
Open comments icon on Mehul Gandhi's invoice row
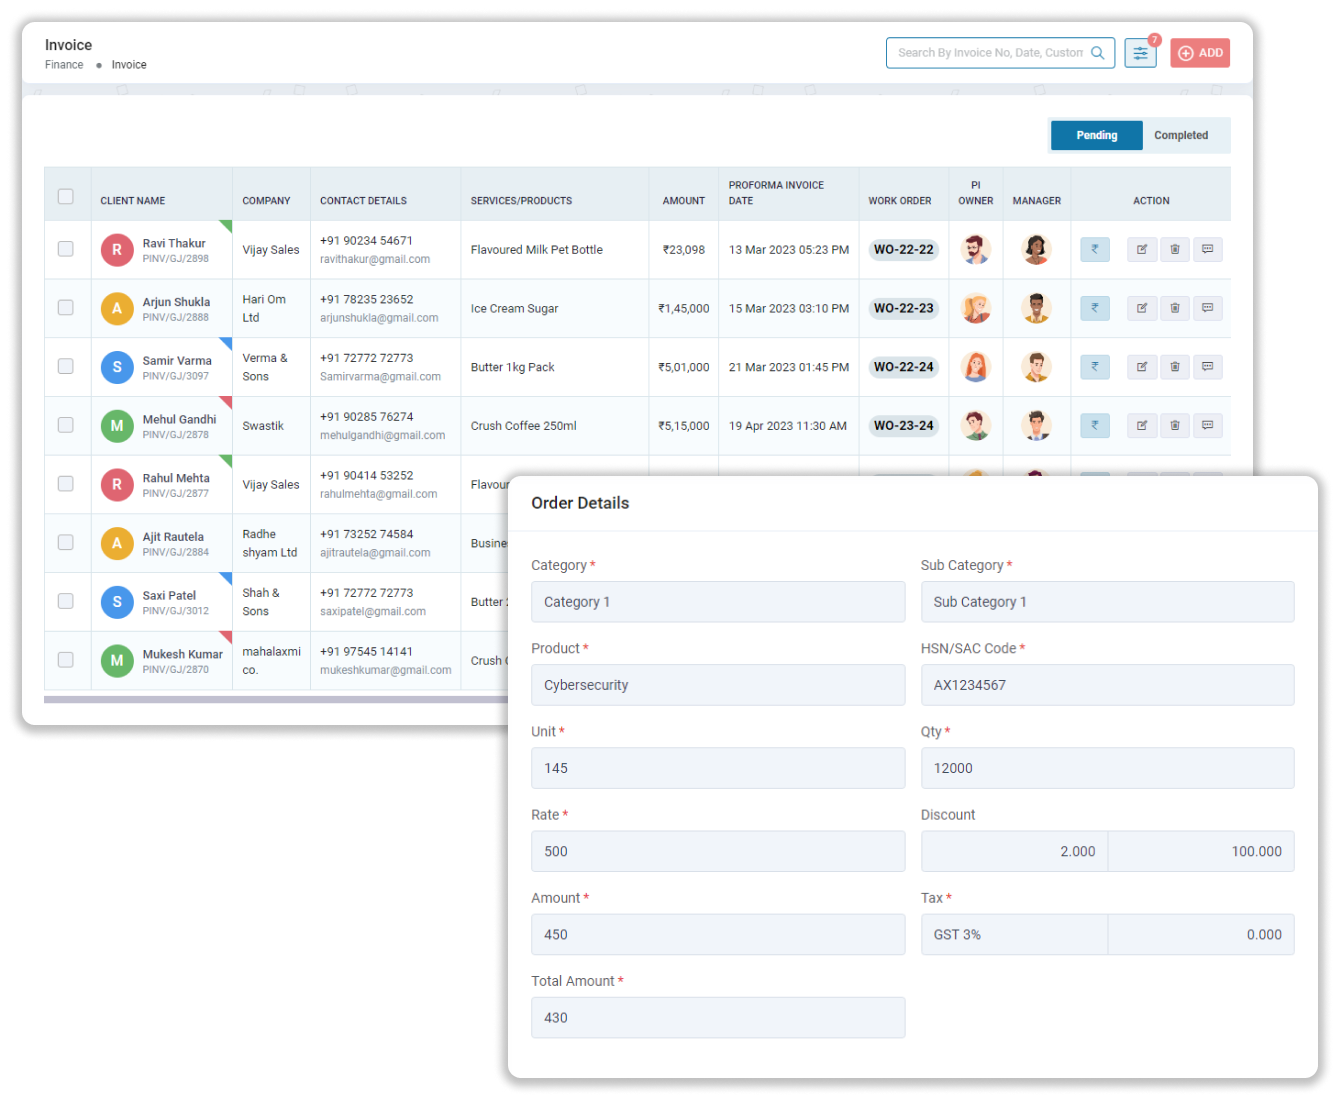[1209, 425]
